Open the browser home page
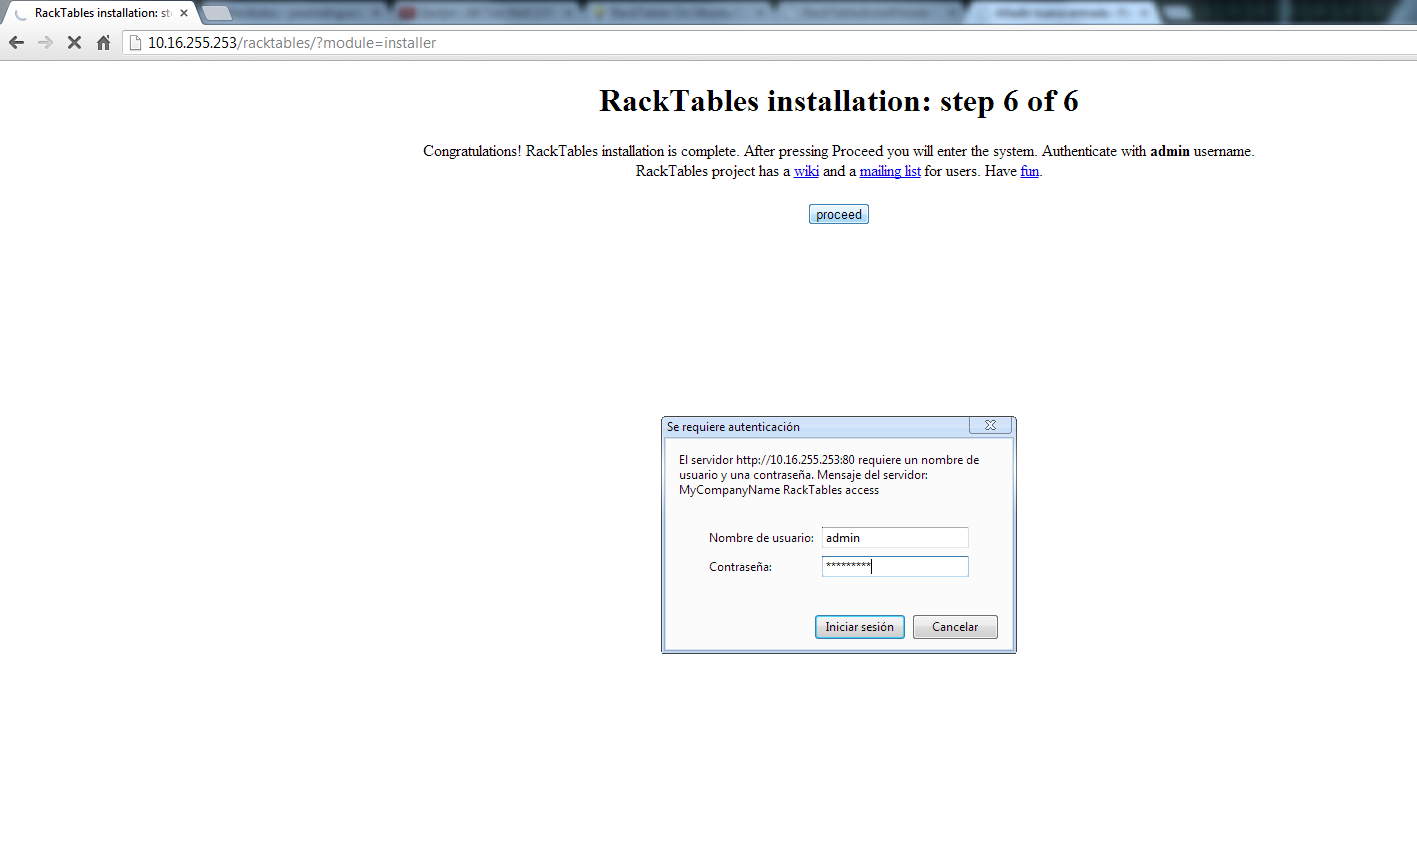The height and width of the screenshot is (846, 1417). (103, 43)
